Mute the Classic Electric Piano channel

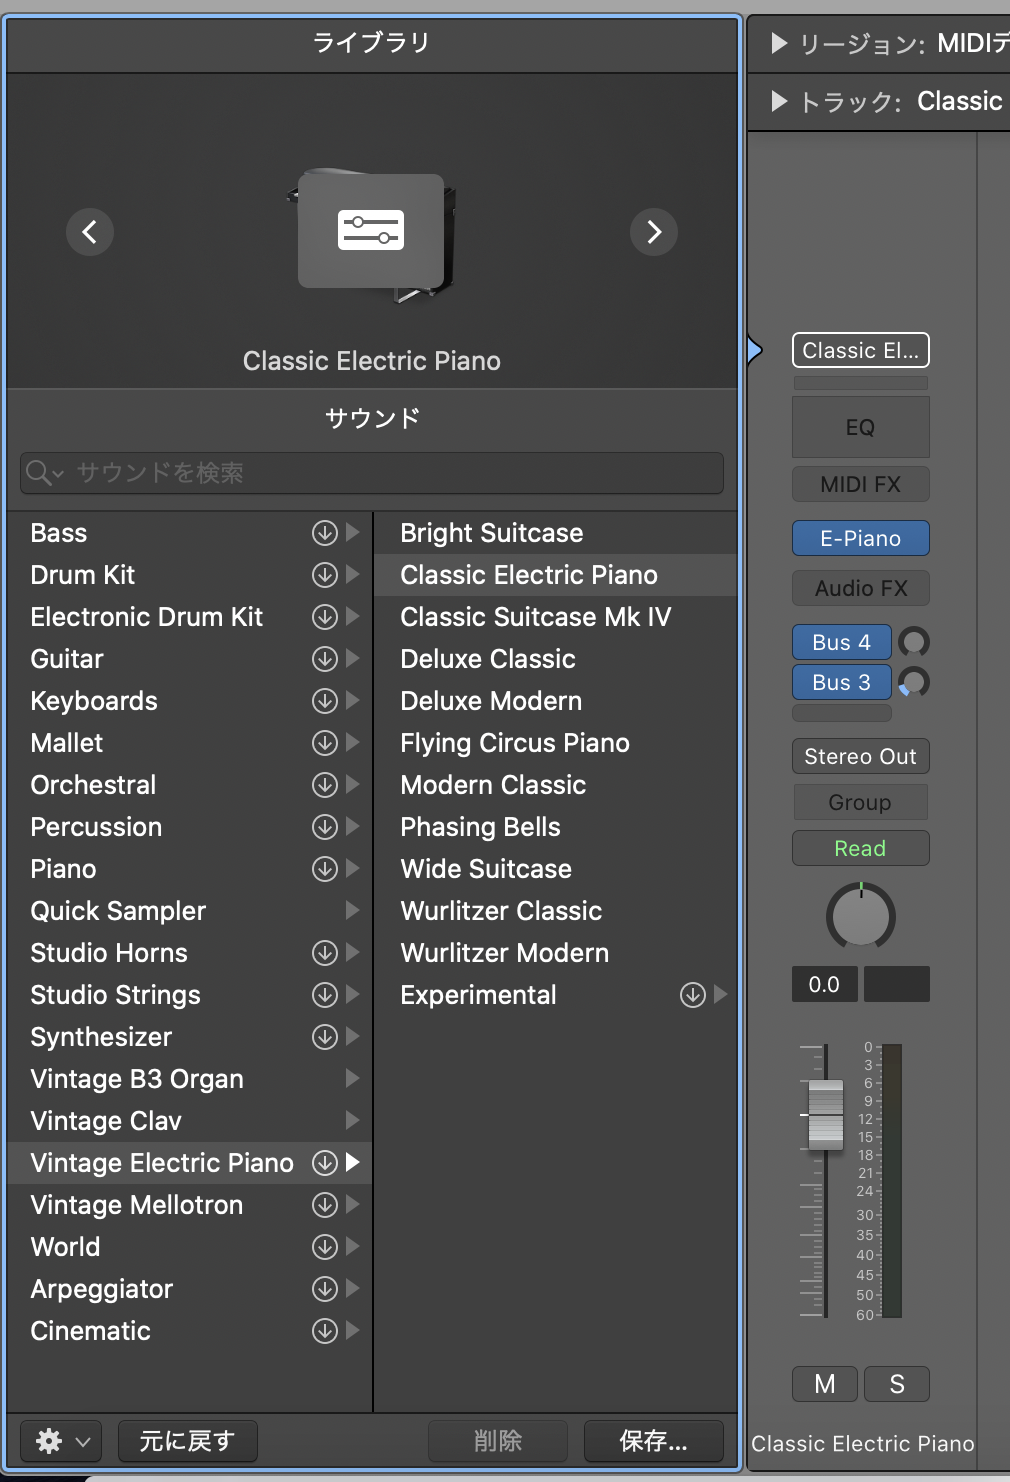coord(825,1384)
